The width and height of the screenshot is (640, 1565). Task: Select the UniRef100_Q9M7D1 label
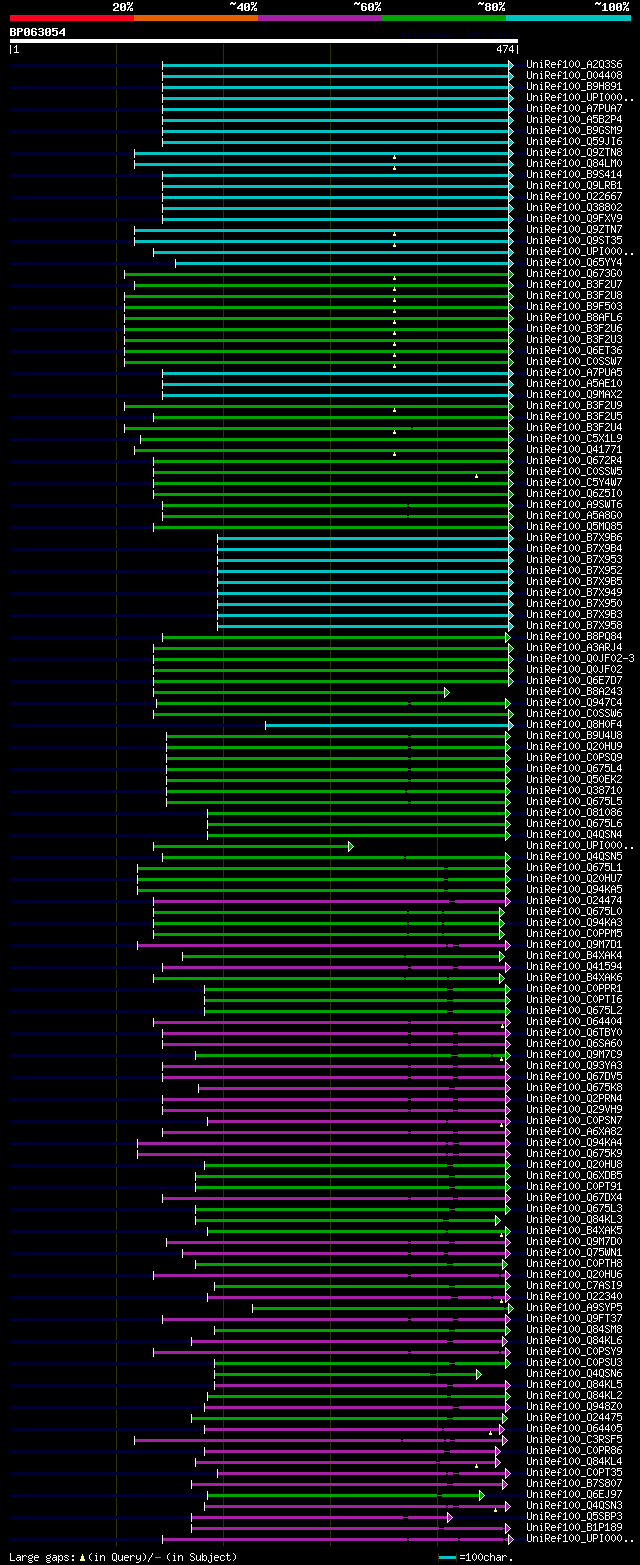click(576, 944)
